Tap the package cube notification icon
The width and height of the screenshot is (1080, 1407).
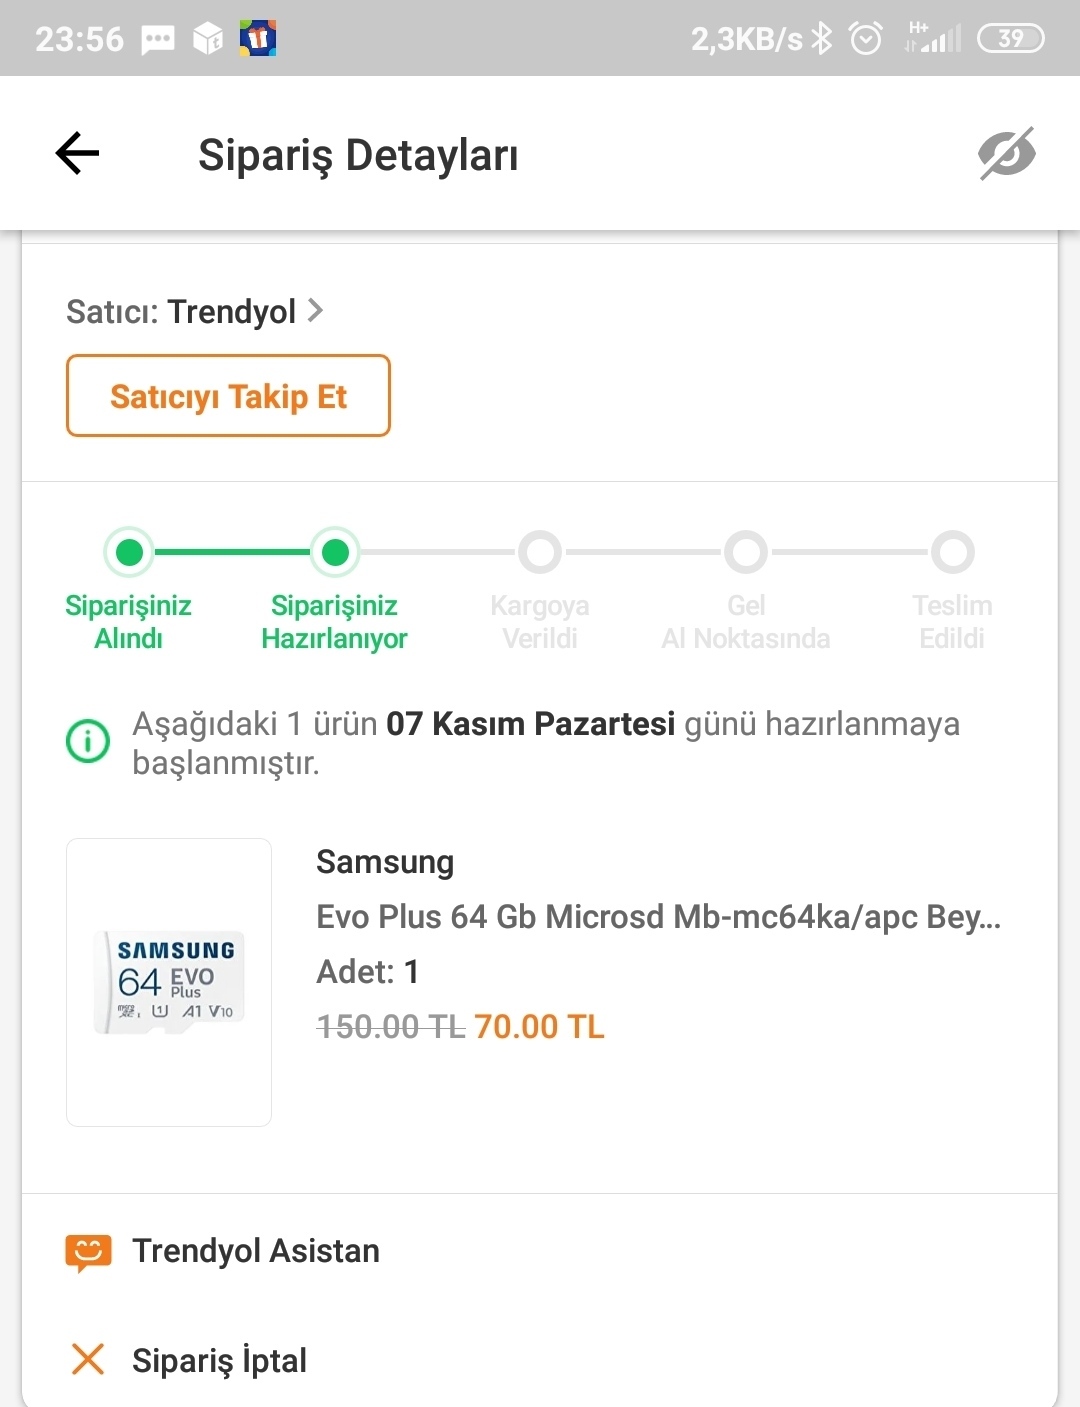tap(208, 39)
